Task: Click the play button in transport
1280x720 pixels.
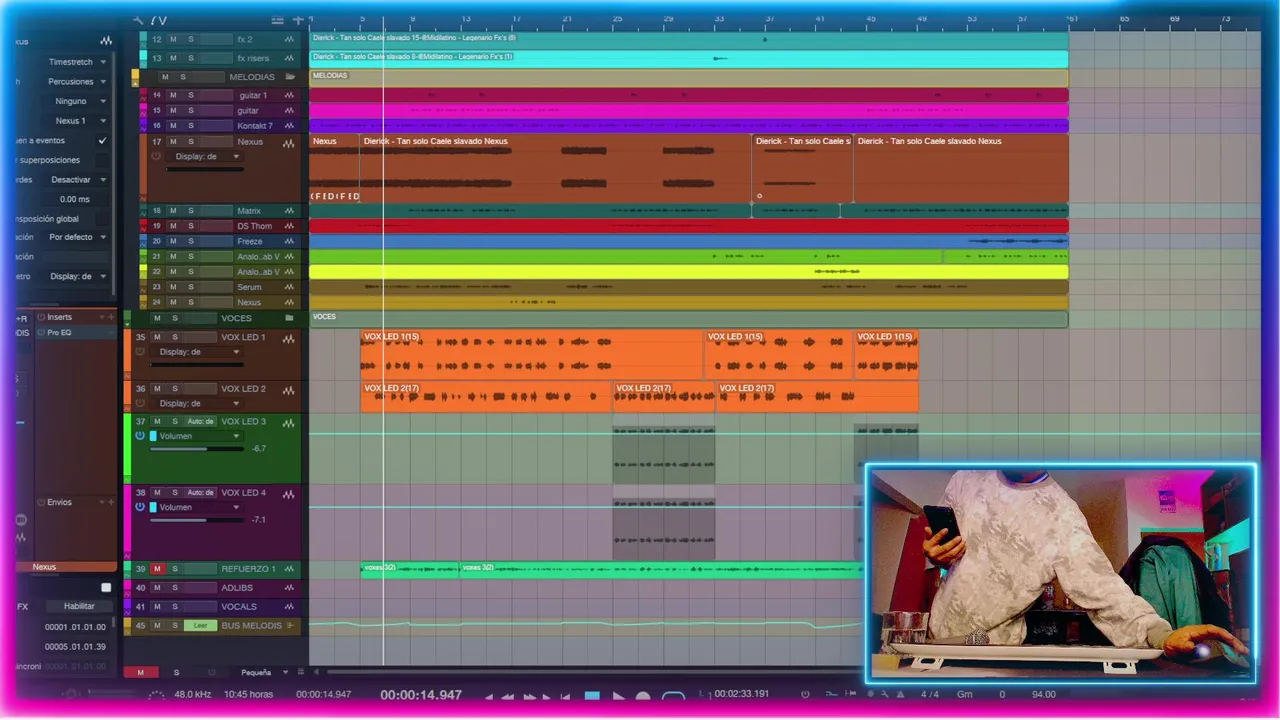Action: (618, 696)
